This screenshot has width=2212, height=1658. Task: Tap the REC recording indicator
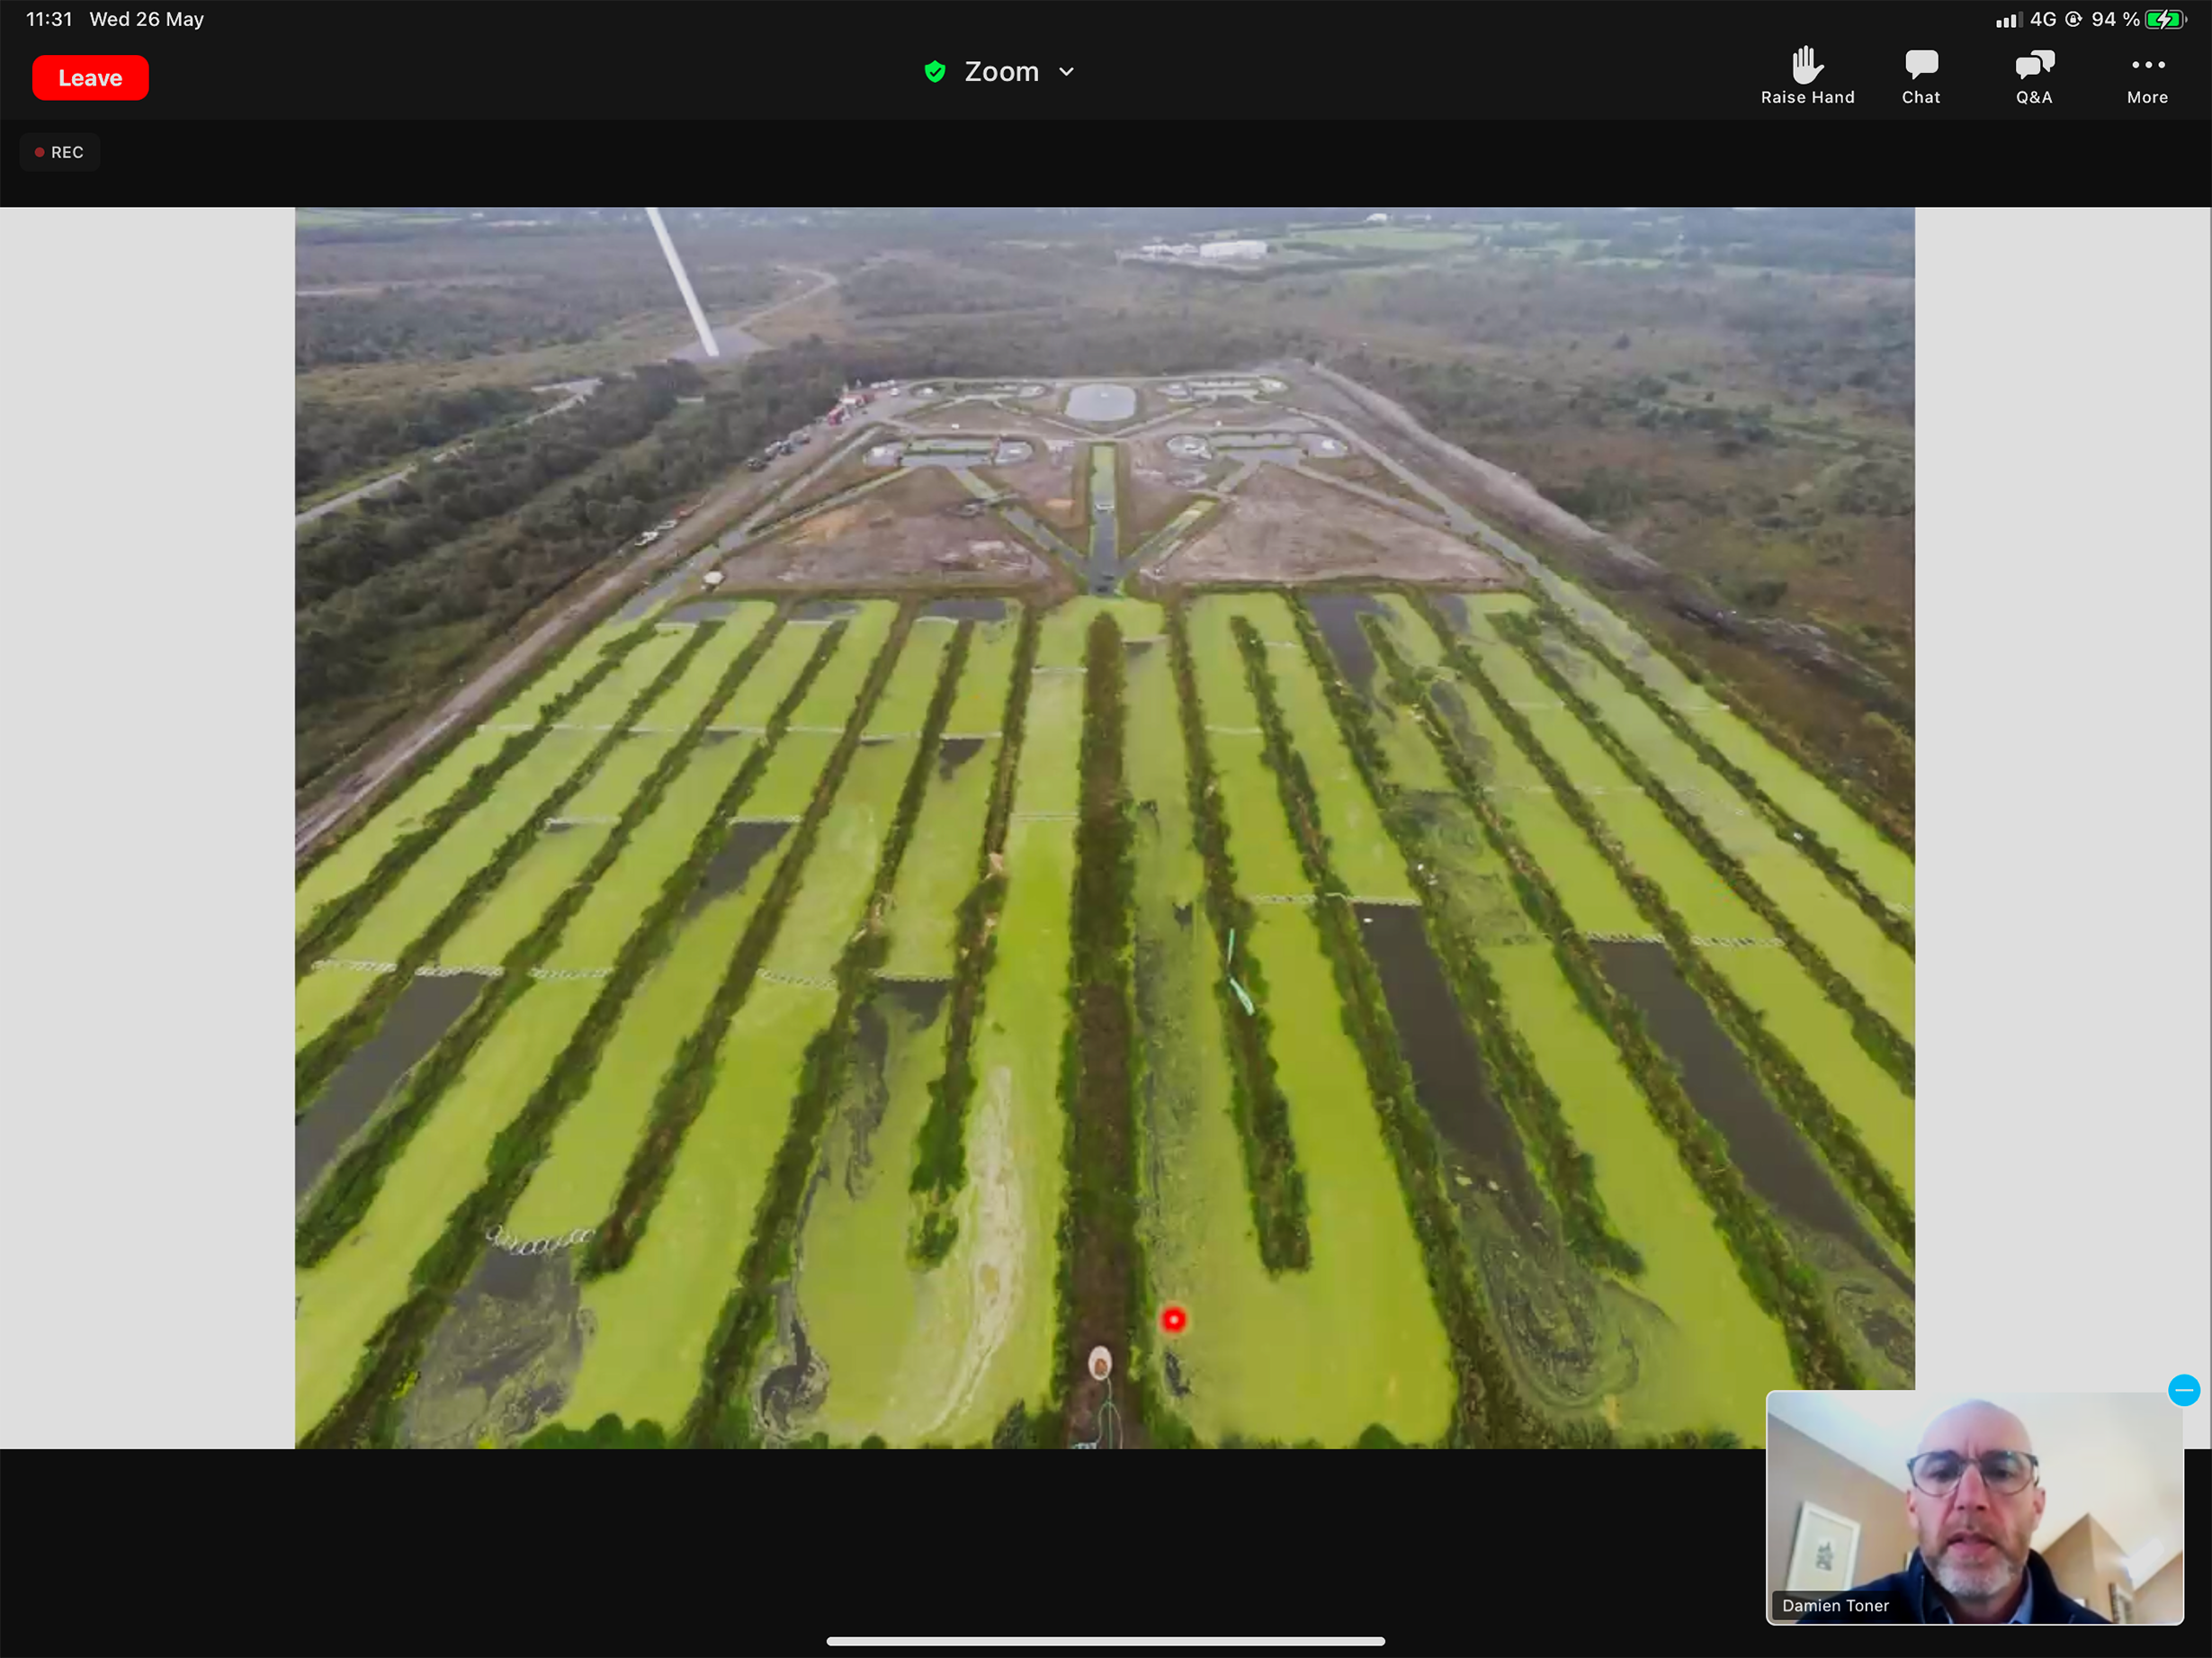[x=60, y=152]
